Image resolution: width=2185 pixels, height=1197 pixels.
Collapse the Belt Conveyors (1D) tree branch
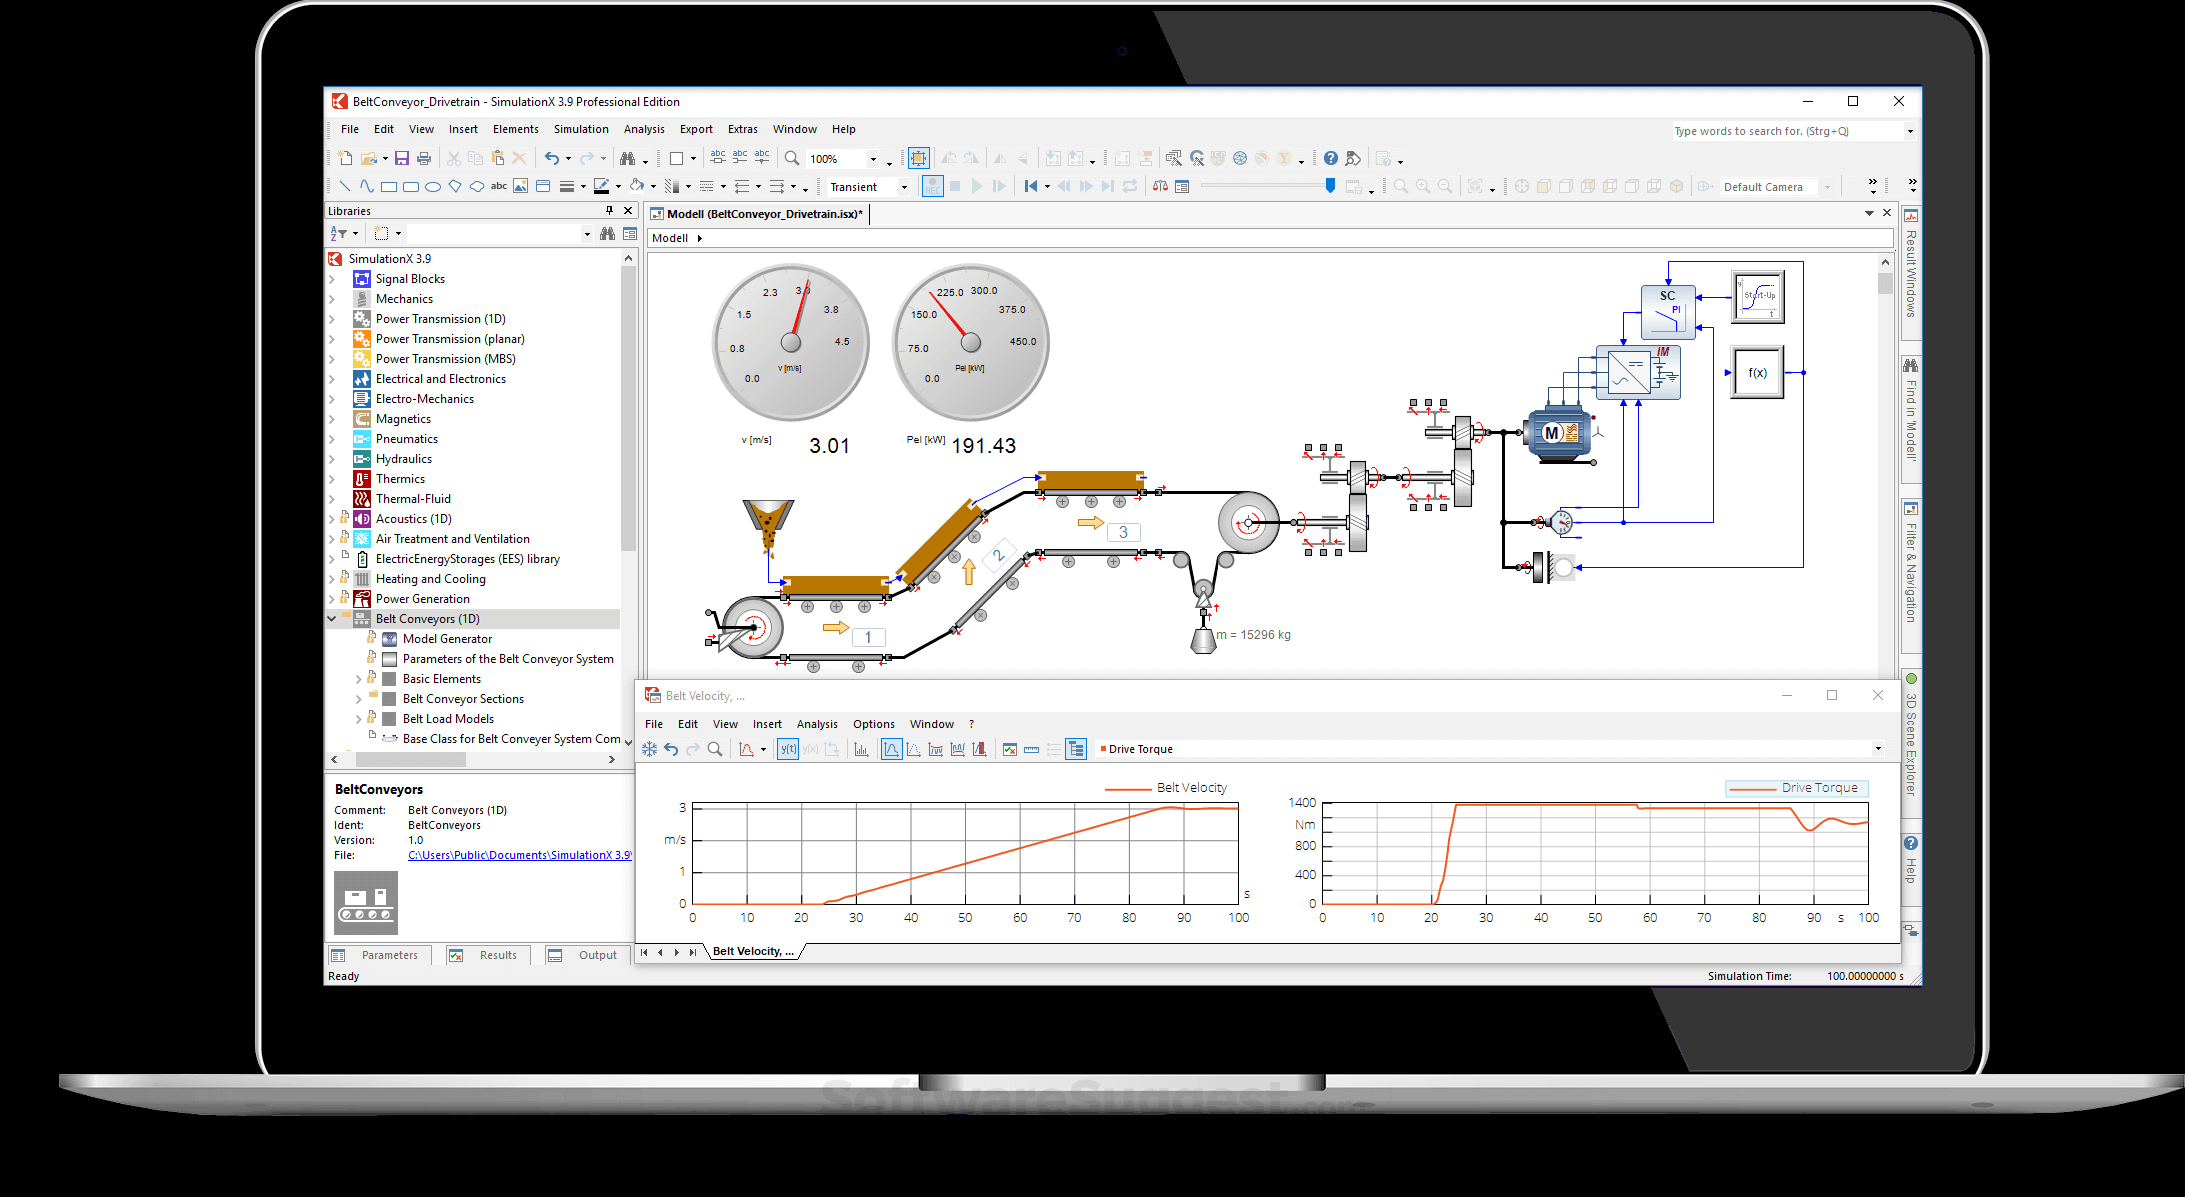click(332, 618)
